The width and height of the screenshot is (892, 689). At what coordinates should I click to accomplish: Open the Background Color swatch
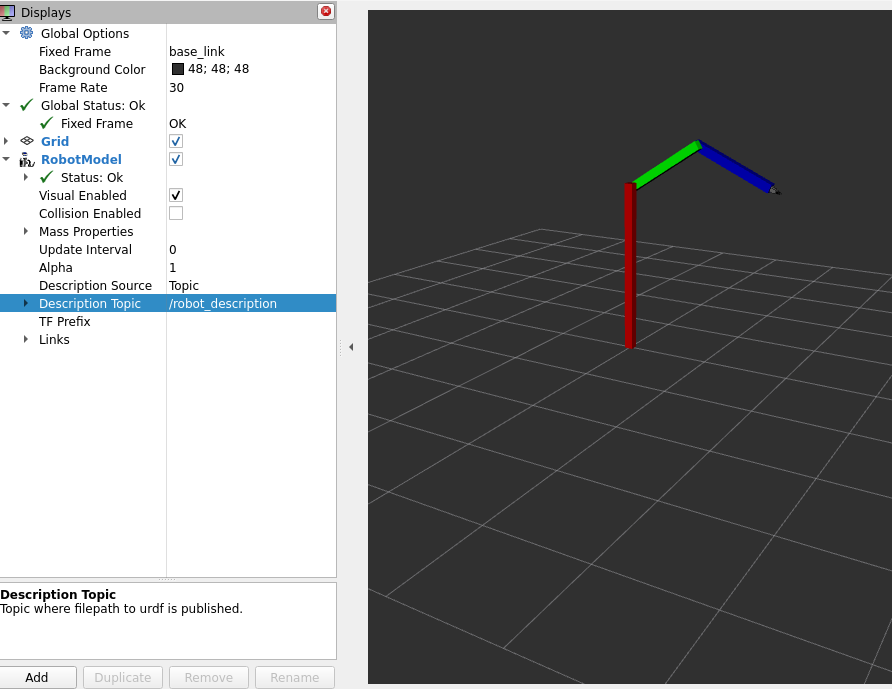(x=178, y=69)
